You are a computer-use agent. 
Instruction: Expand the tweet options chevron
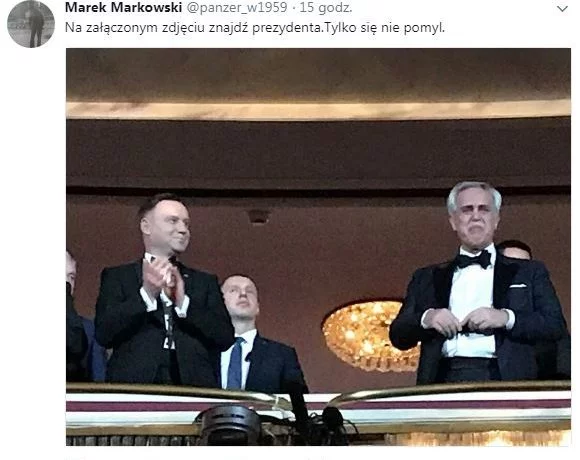pyautogui.click(x=562, y=9)
